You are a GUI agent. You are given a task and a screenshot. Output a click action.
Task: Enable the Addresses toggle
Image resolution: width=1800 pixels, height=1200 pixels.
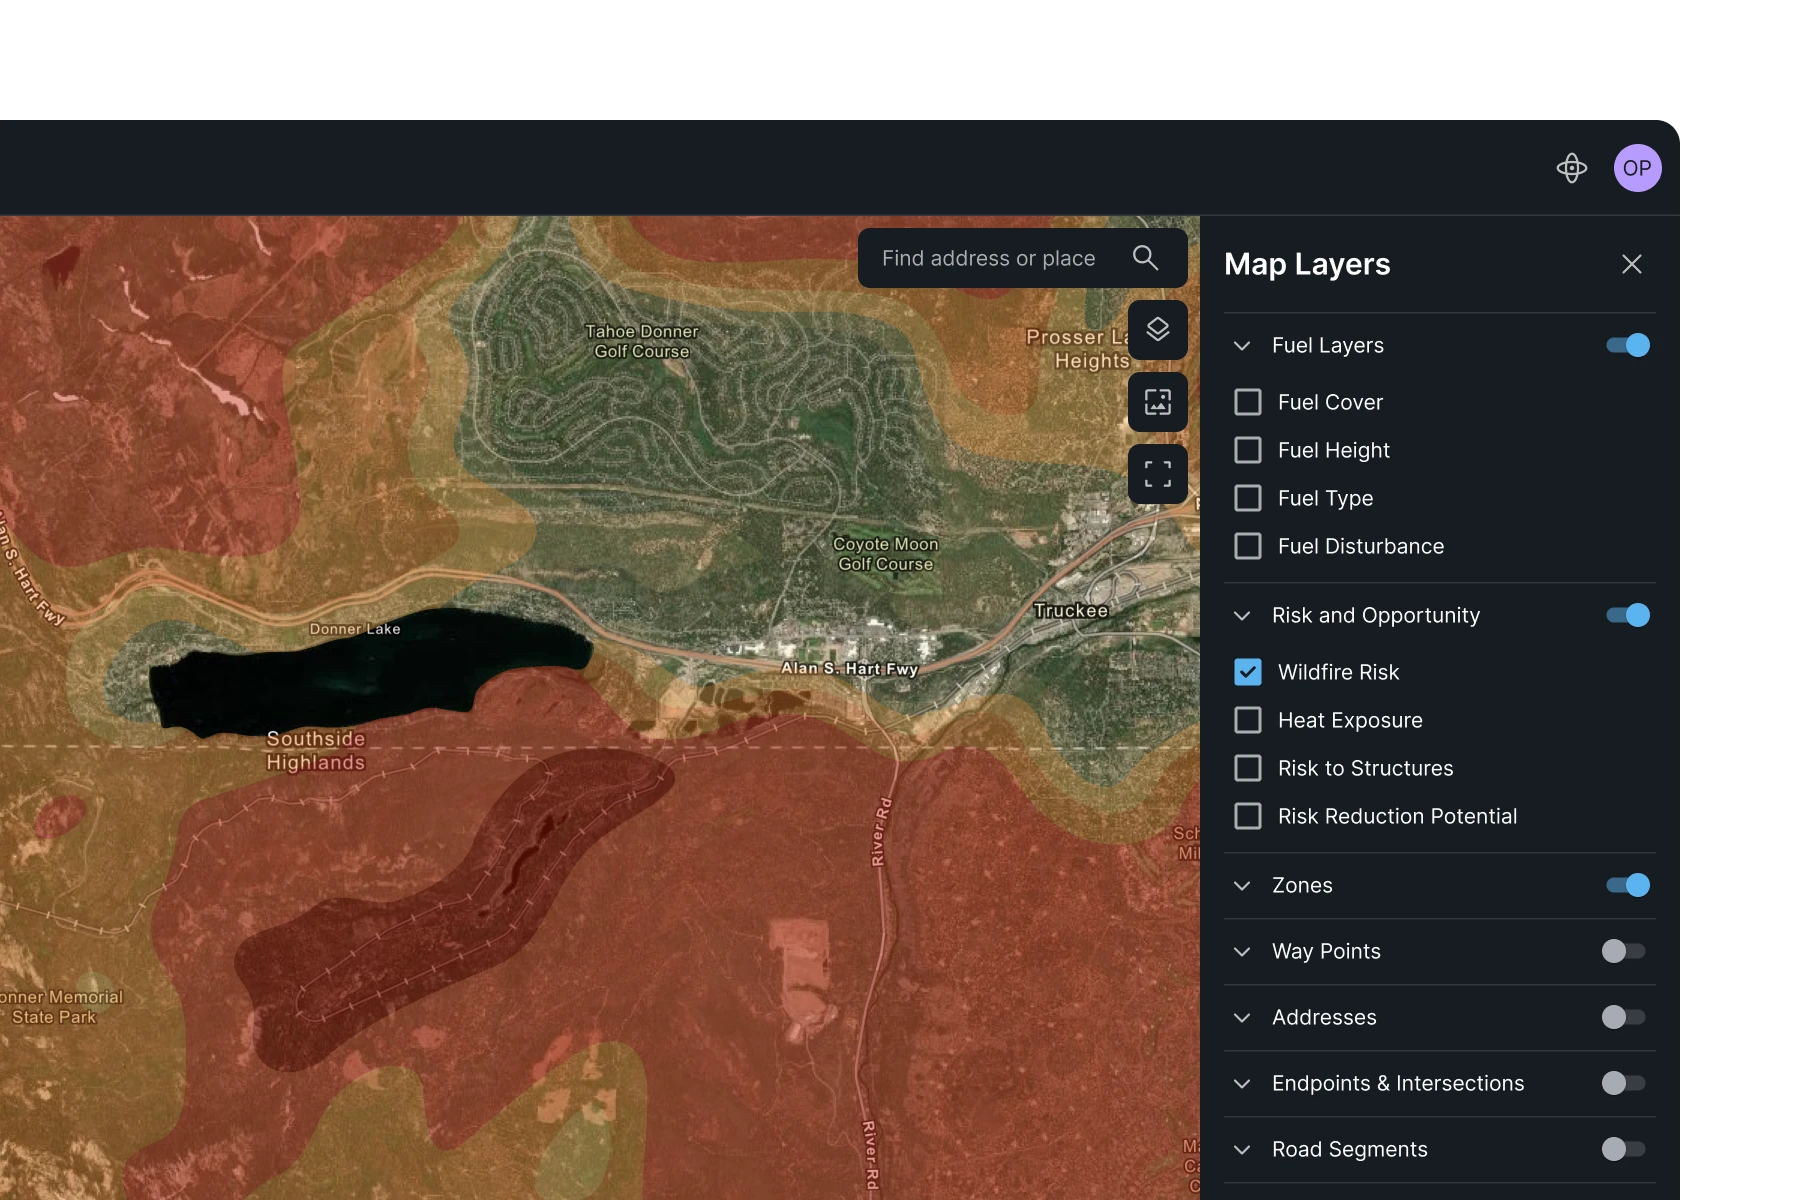tap(1624, 1017)
